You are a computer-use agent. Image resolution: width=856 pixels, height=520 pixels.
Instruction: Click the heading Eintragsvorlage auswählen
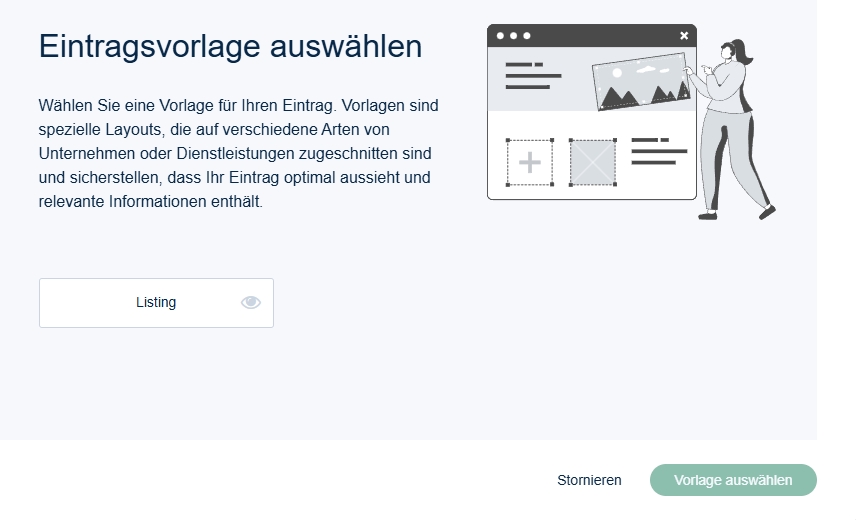pos(230,47)
